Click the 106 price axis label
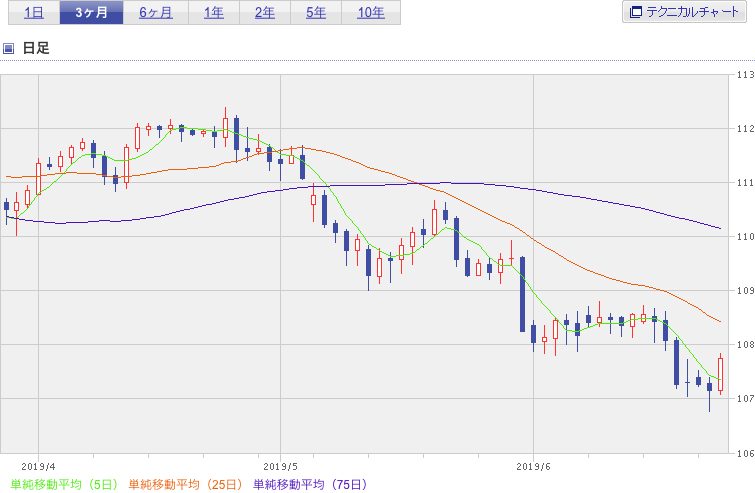The height and width of the screenshot is (493, 755). click(x=745, y=453)
